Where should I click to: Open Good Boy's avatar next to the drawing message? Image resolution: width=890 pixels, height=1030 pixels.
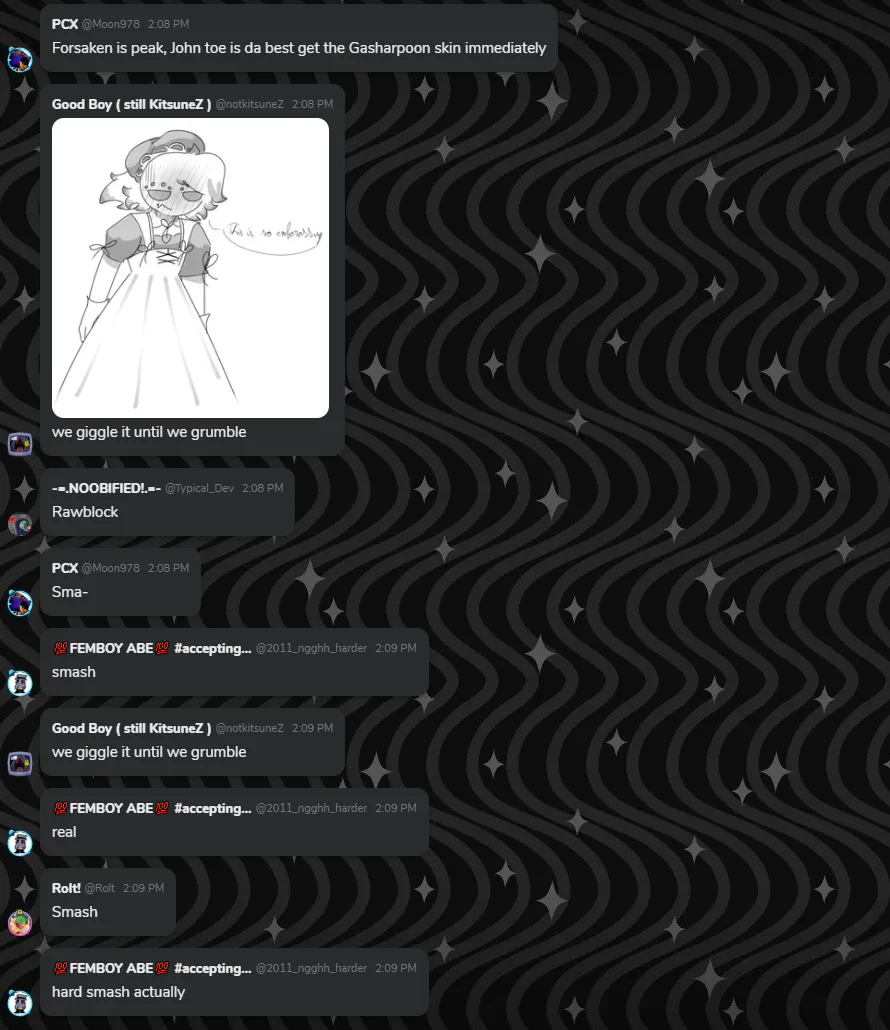(x=20, y=443)
